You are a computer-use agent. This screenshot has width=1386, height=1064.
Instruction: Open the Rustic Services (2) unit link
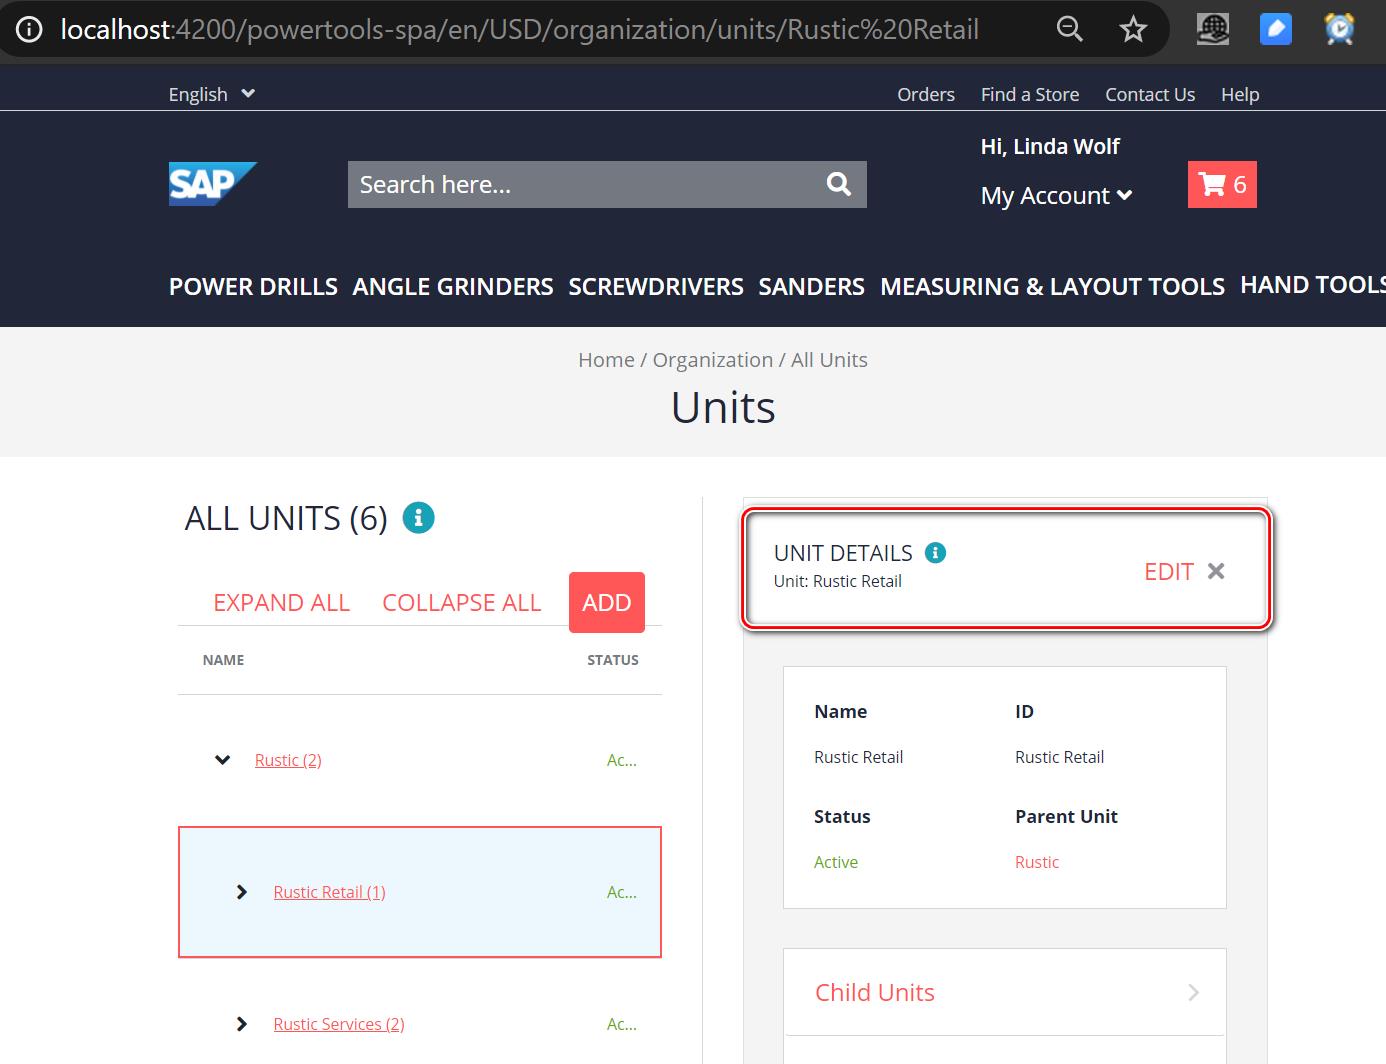(339, 1024)
